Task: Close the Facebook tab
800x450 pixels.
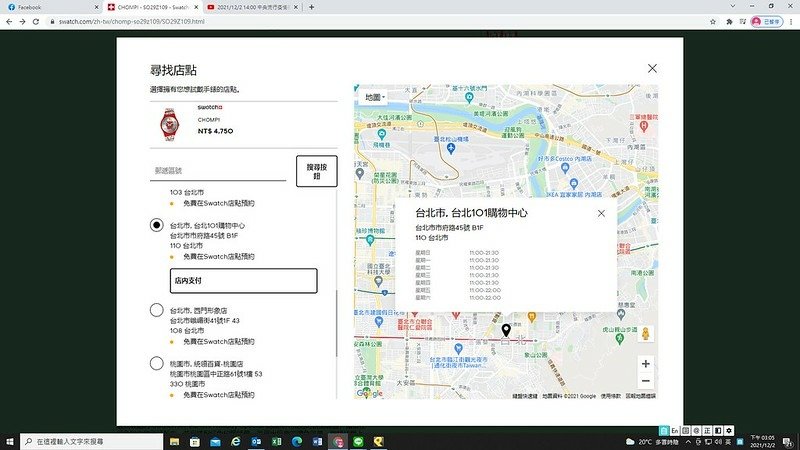Action: tap(96, 7)
